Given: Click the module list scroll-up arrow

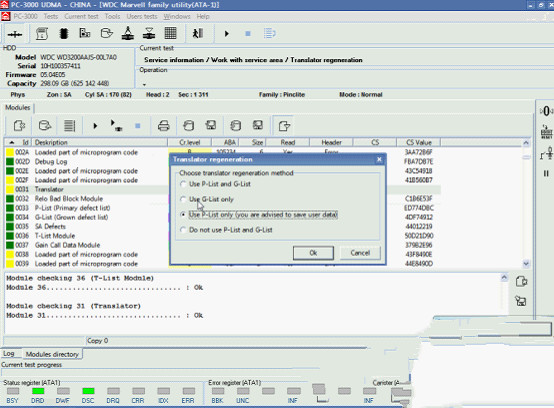Looking at the screenshot, I should [526, 143].
